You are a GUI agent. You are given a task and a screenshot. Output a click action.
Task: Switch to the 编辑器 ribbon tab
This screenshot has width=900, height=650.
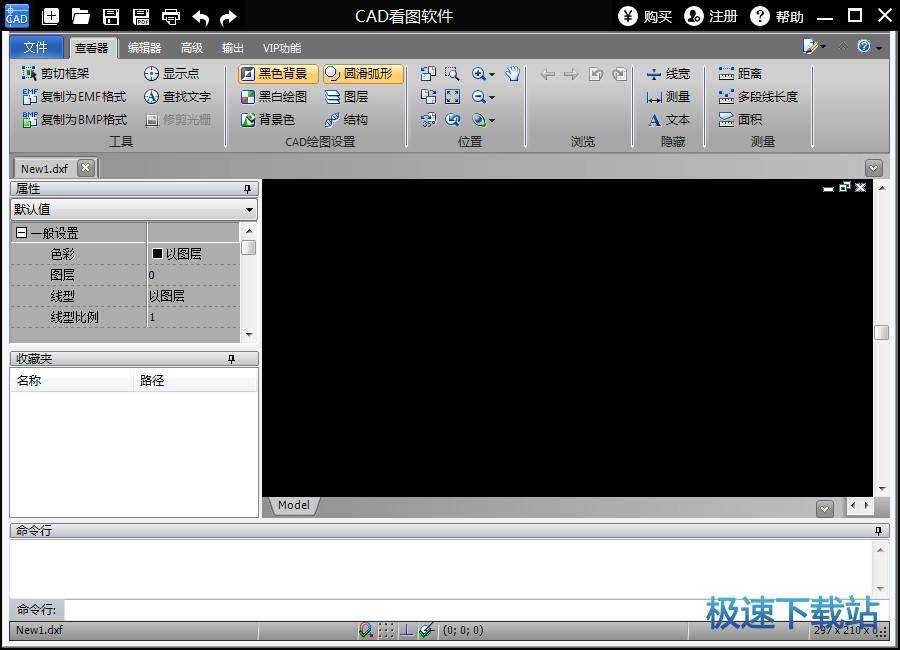point(144,48)
